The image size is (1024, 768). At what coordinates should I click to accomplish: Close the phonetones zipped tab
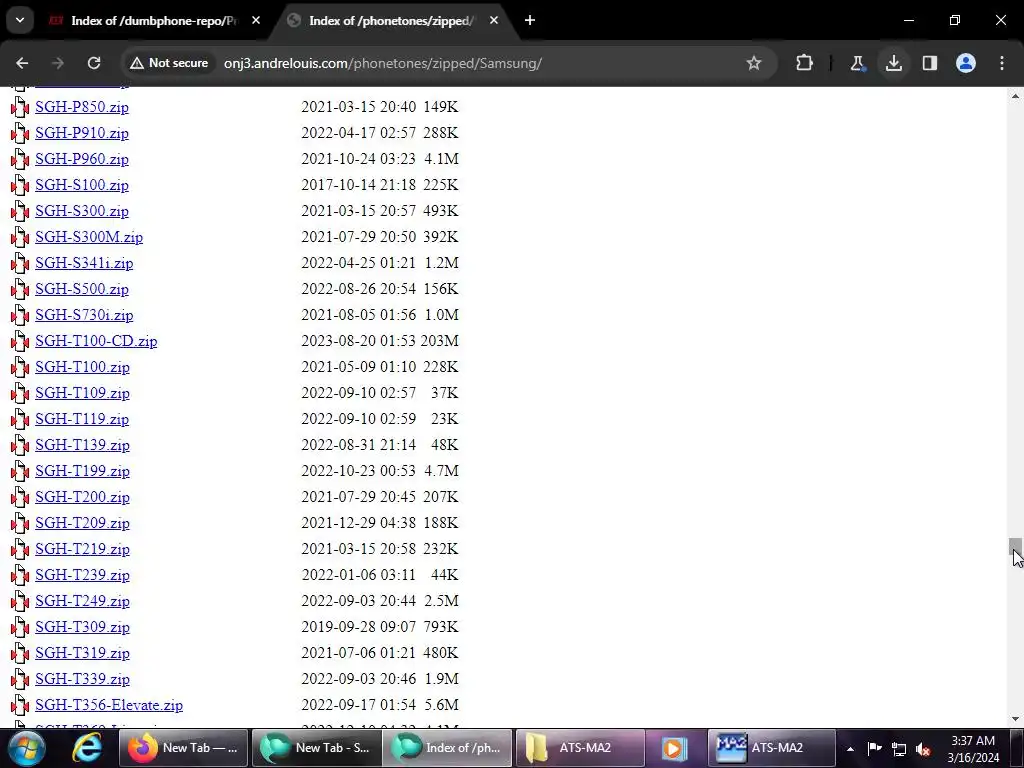[494, 21]
